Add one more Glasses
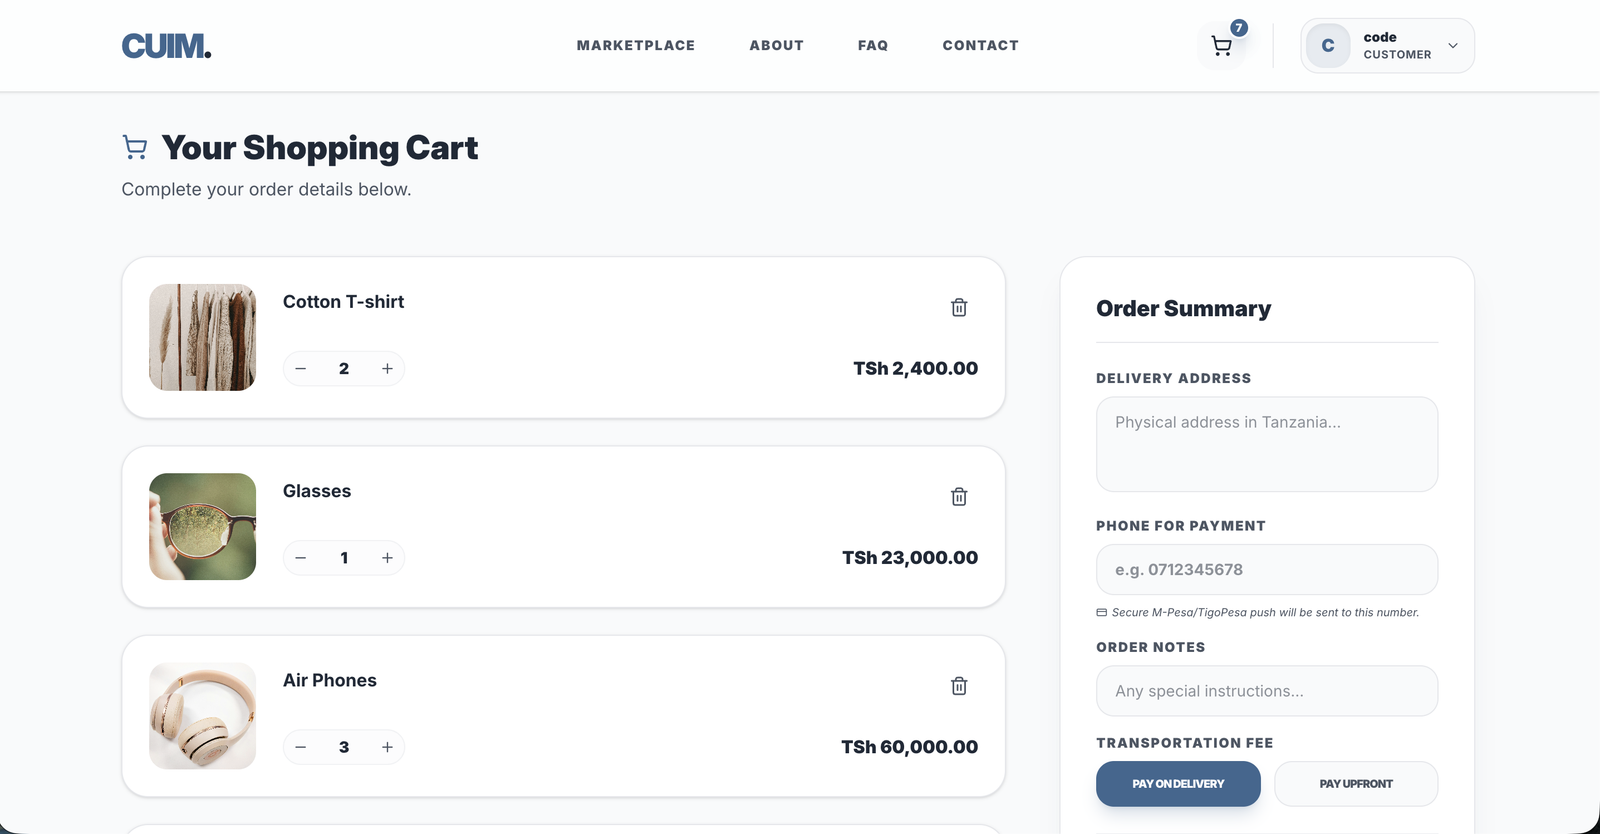 (387, 557)
